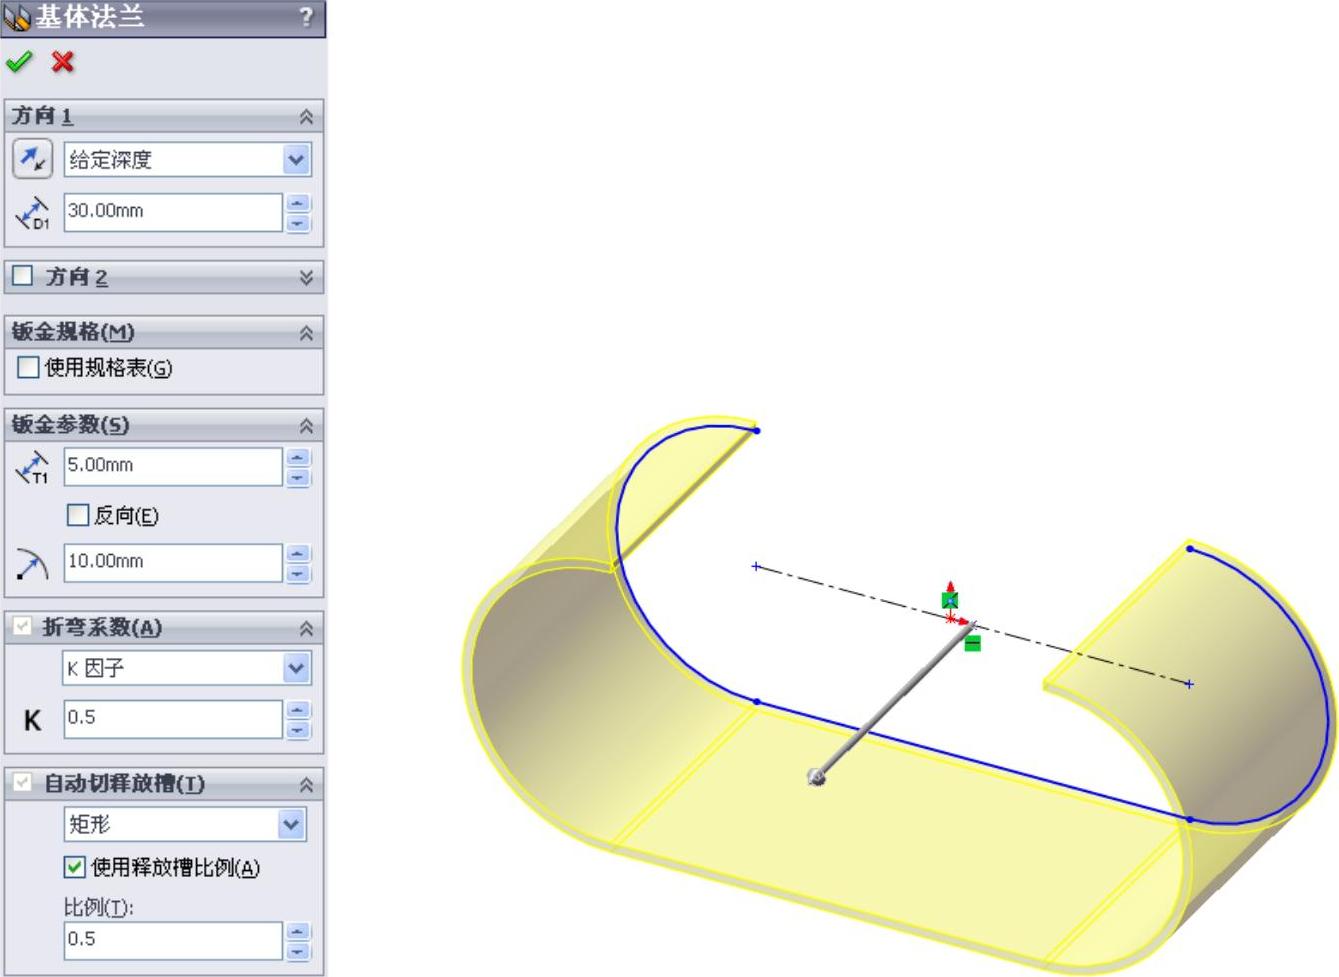Collapse 方向 1 section

pyautogui.click(x=306, y=116)
